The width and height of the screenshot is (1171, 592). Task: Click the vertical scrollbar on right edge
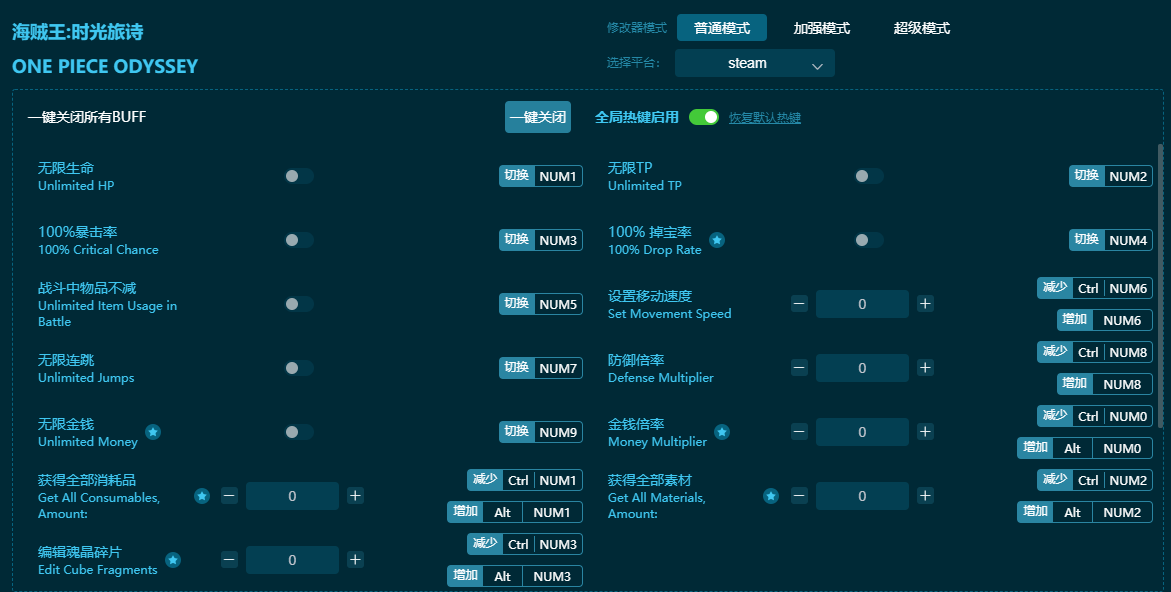pyautogui.click(x=1160, y=286)
